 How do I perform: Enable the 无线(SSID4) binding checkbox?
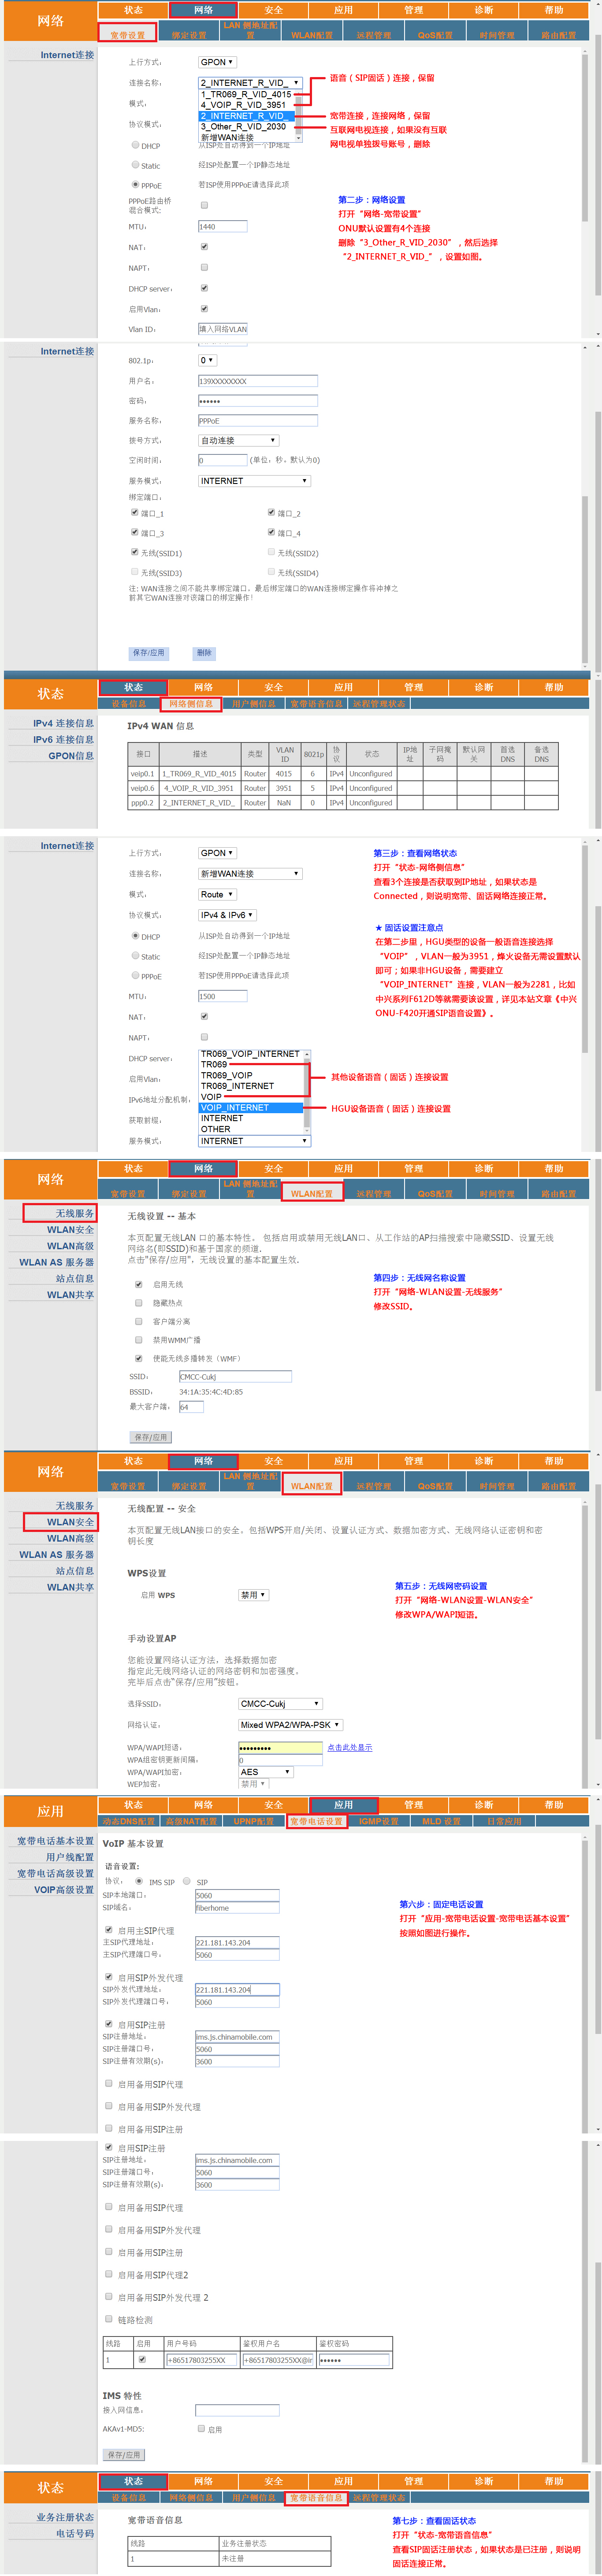click(271, 572)
